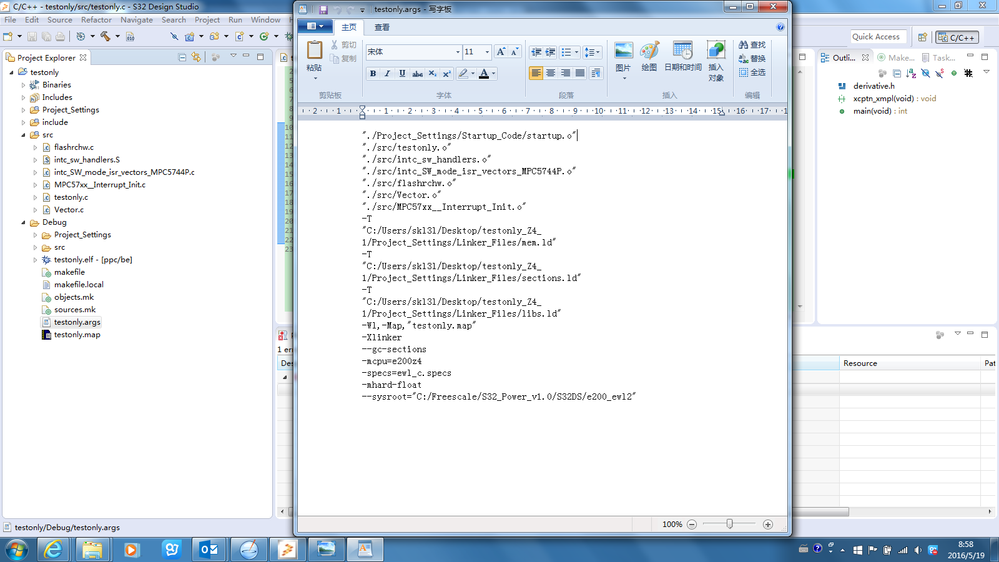Click Copy icon in WordPad ribbon

click(334, 59)
